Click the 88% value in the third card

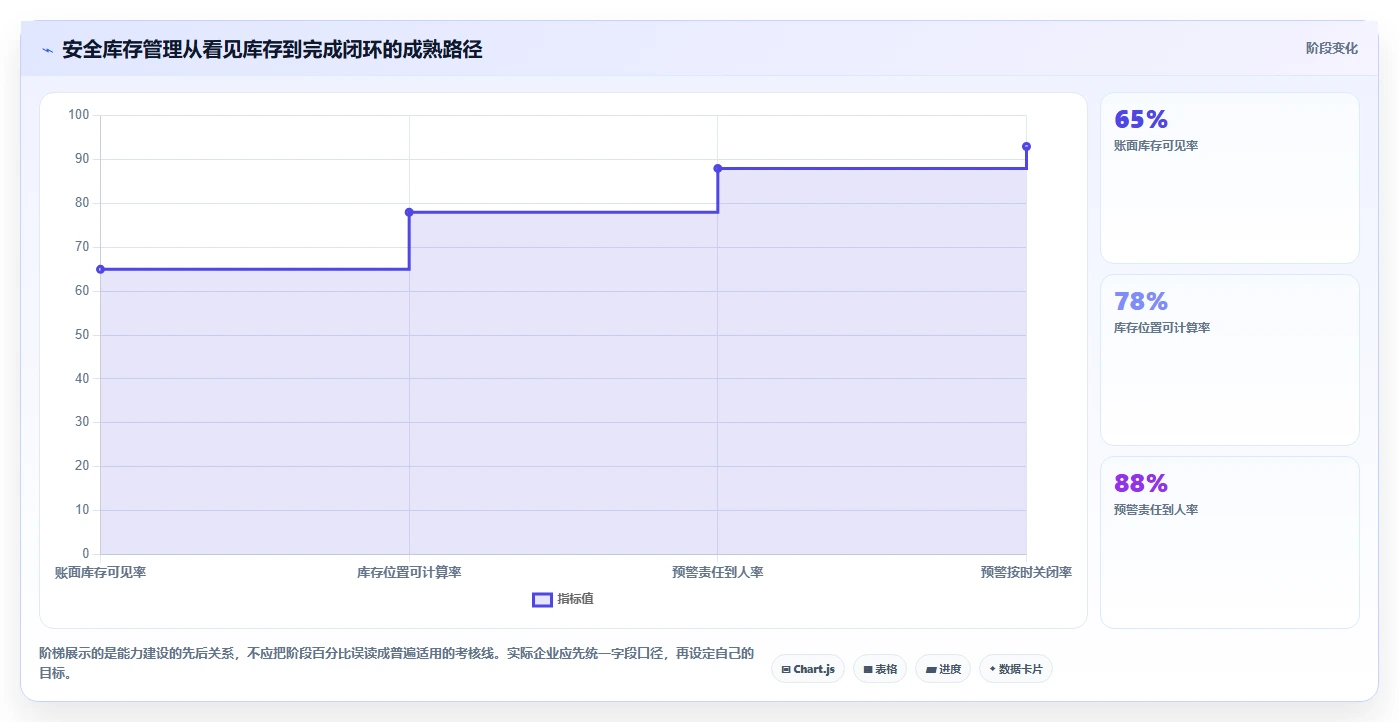pyautogui.click(x=1141, y=484)
